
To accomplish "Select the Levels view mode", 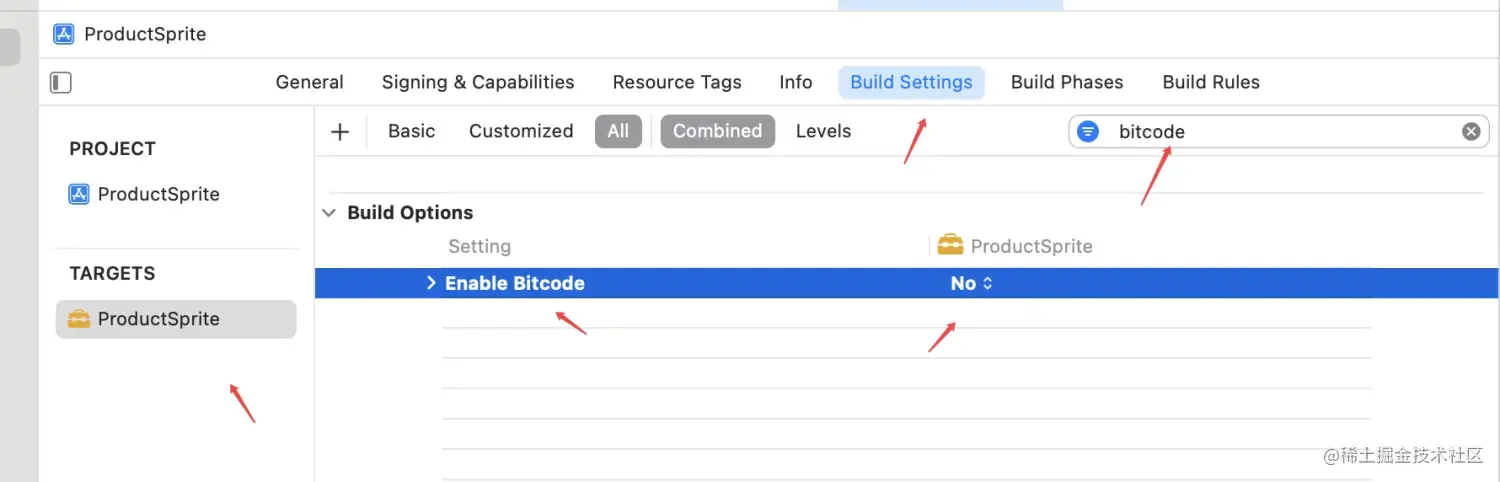I will (x=823, y=131).
